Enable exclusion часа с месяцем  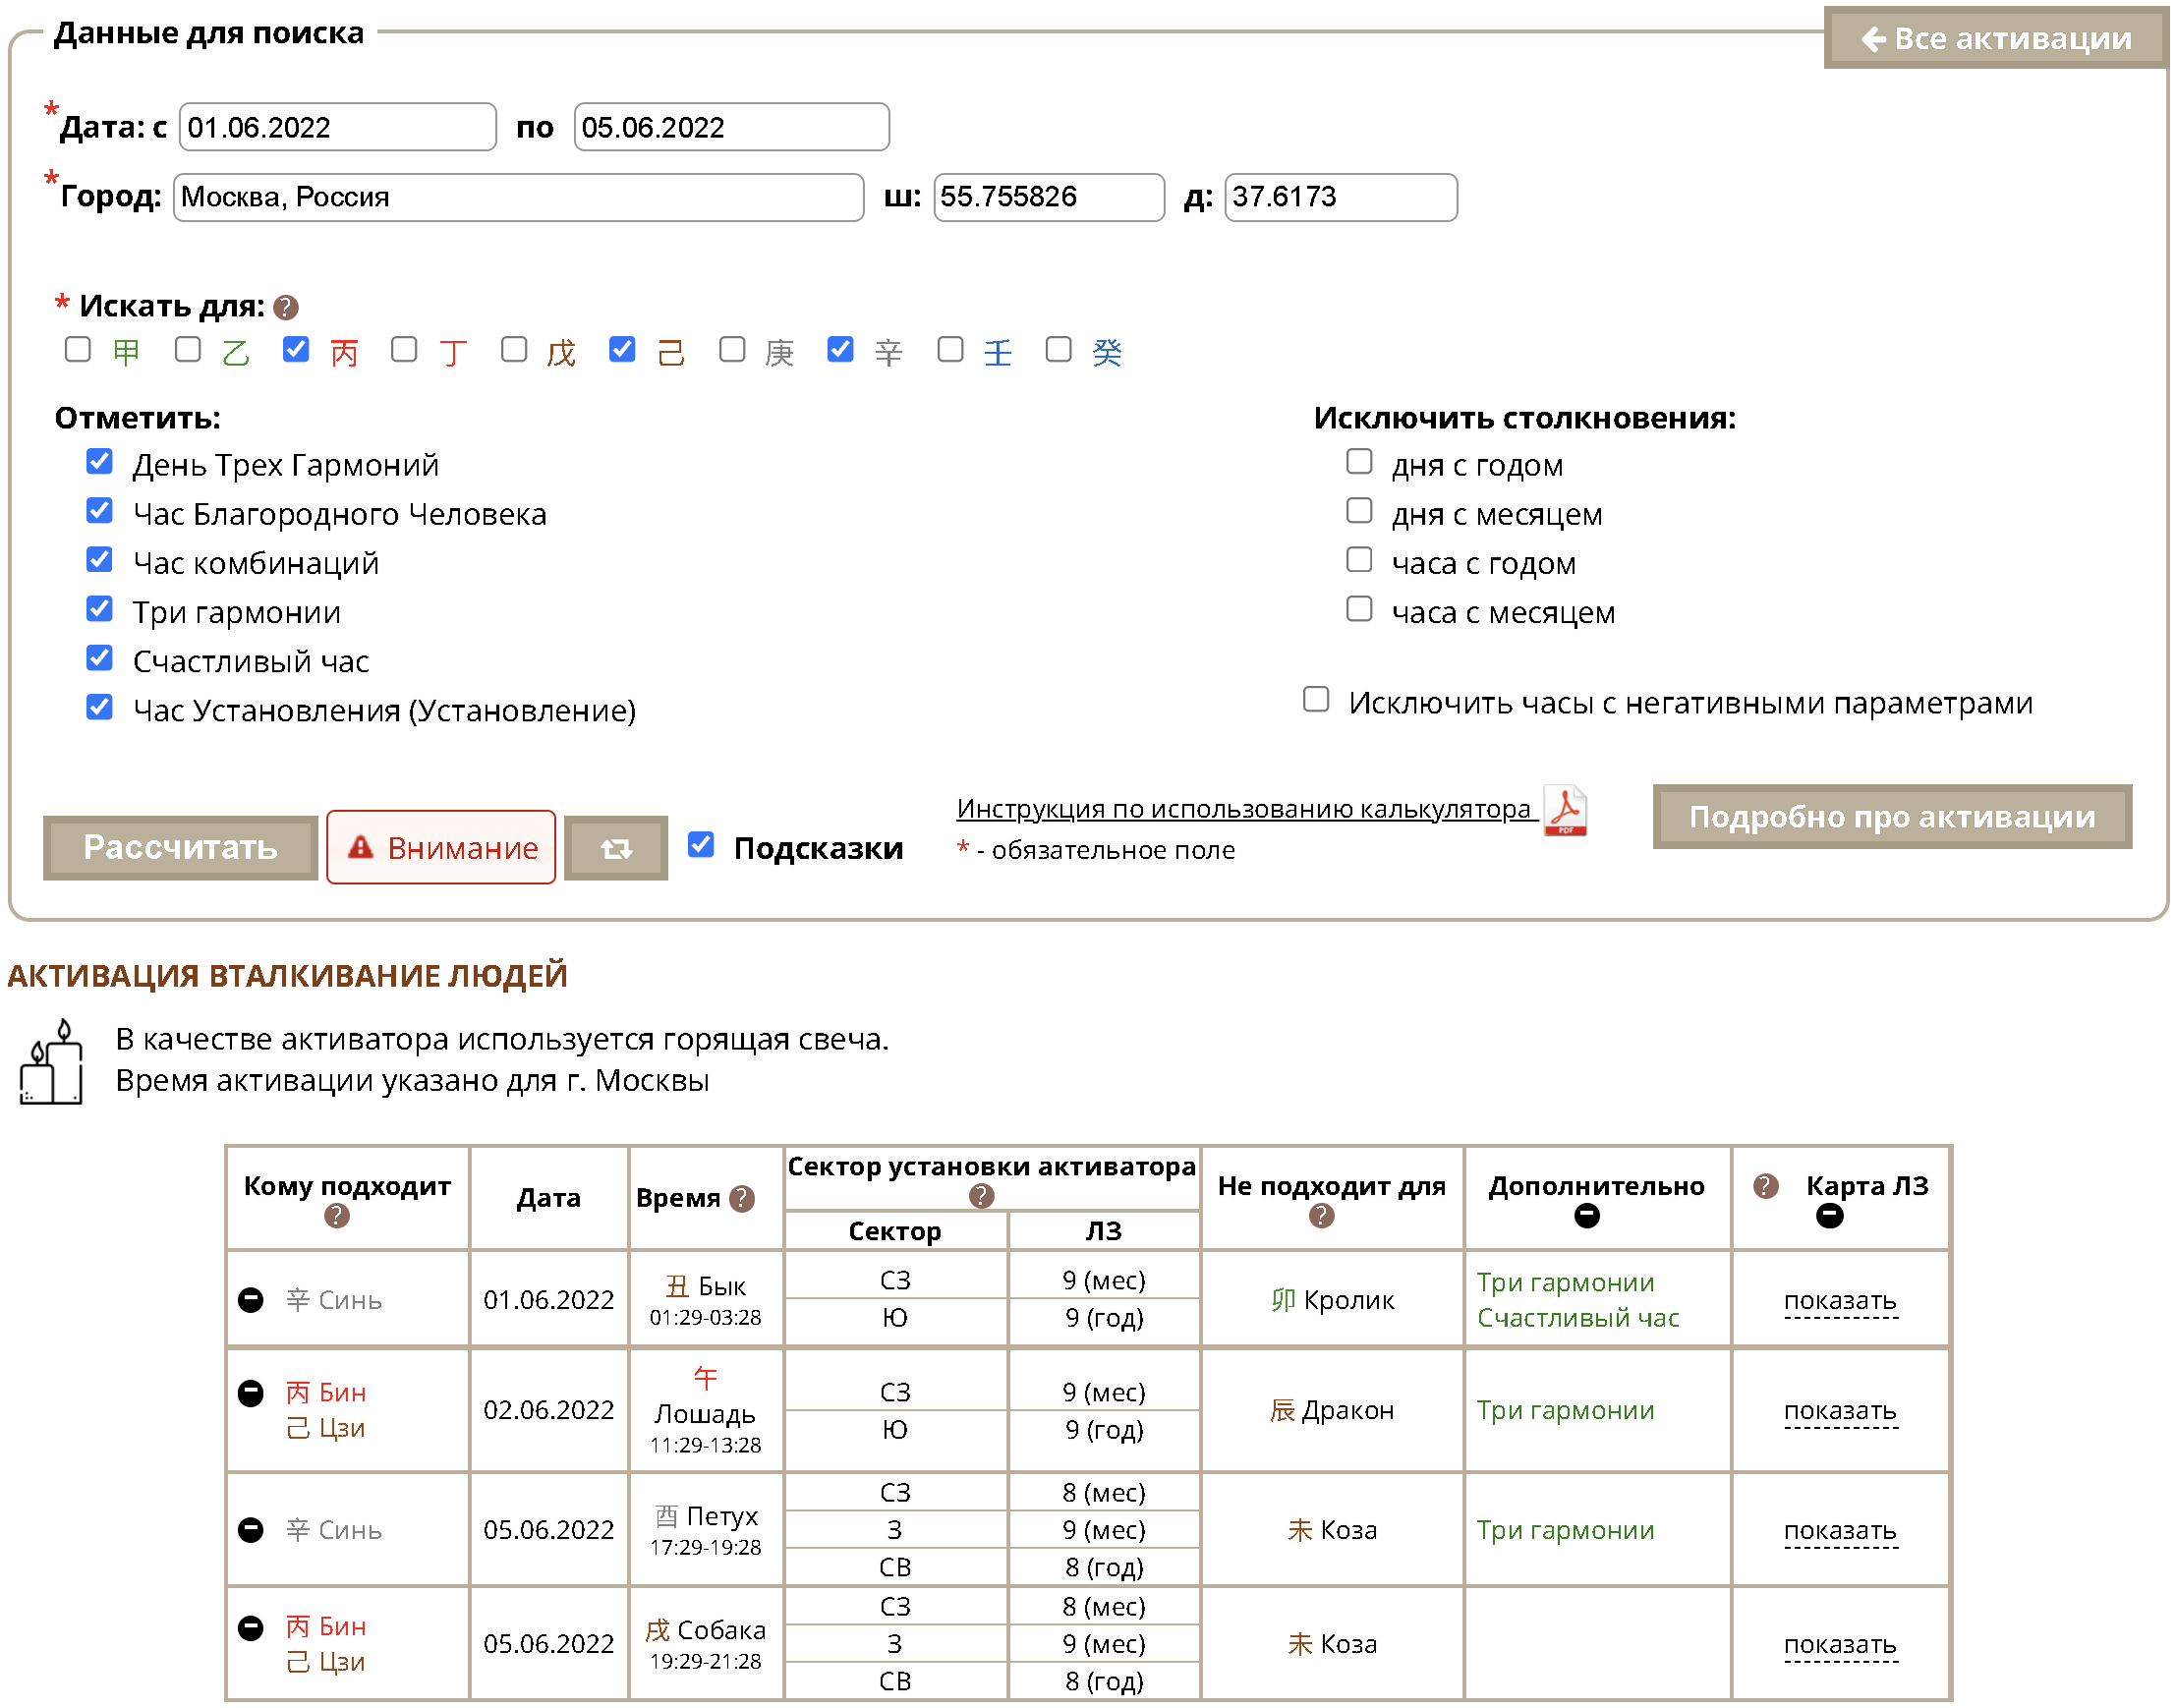point(1359,609)
